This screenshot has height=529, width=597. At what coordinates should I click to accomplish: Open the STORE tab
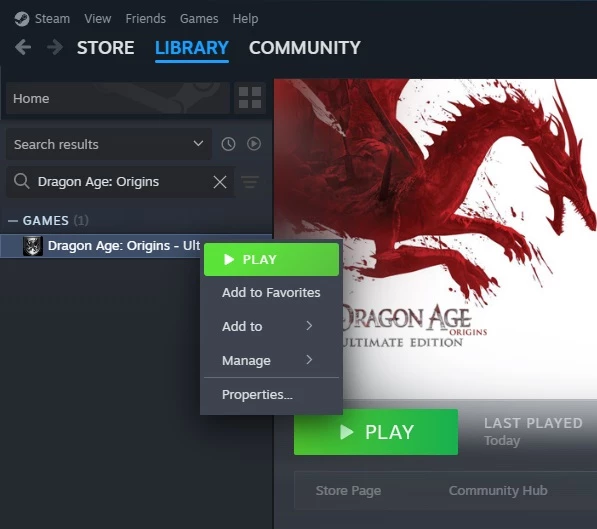click(105, 48)
